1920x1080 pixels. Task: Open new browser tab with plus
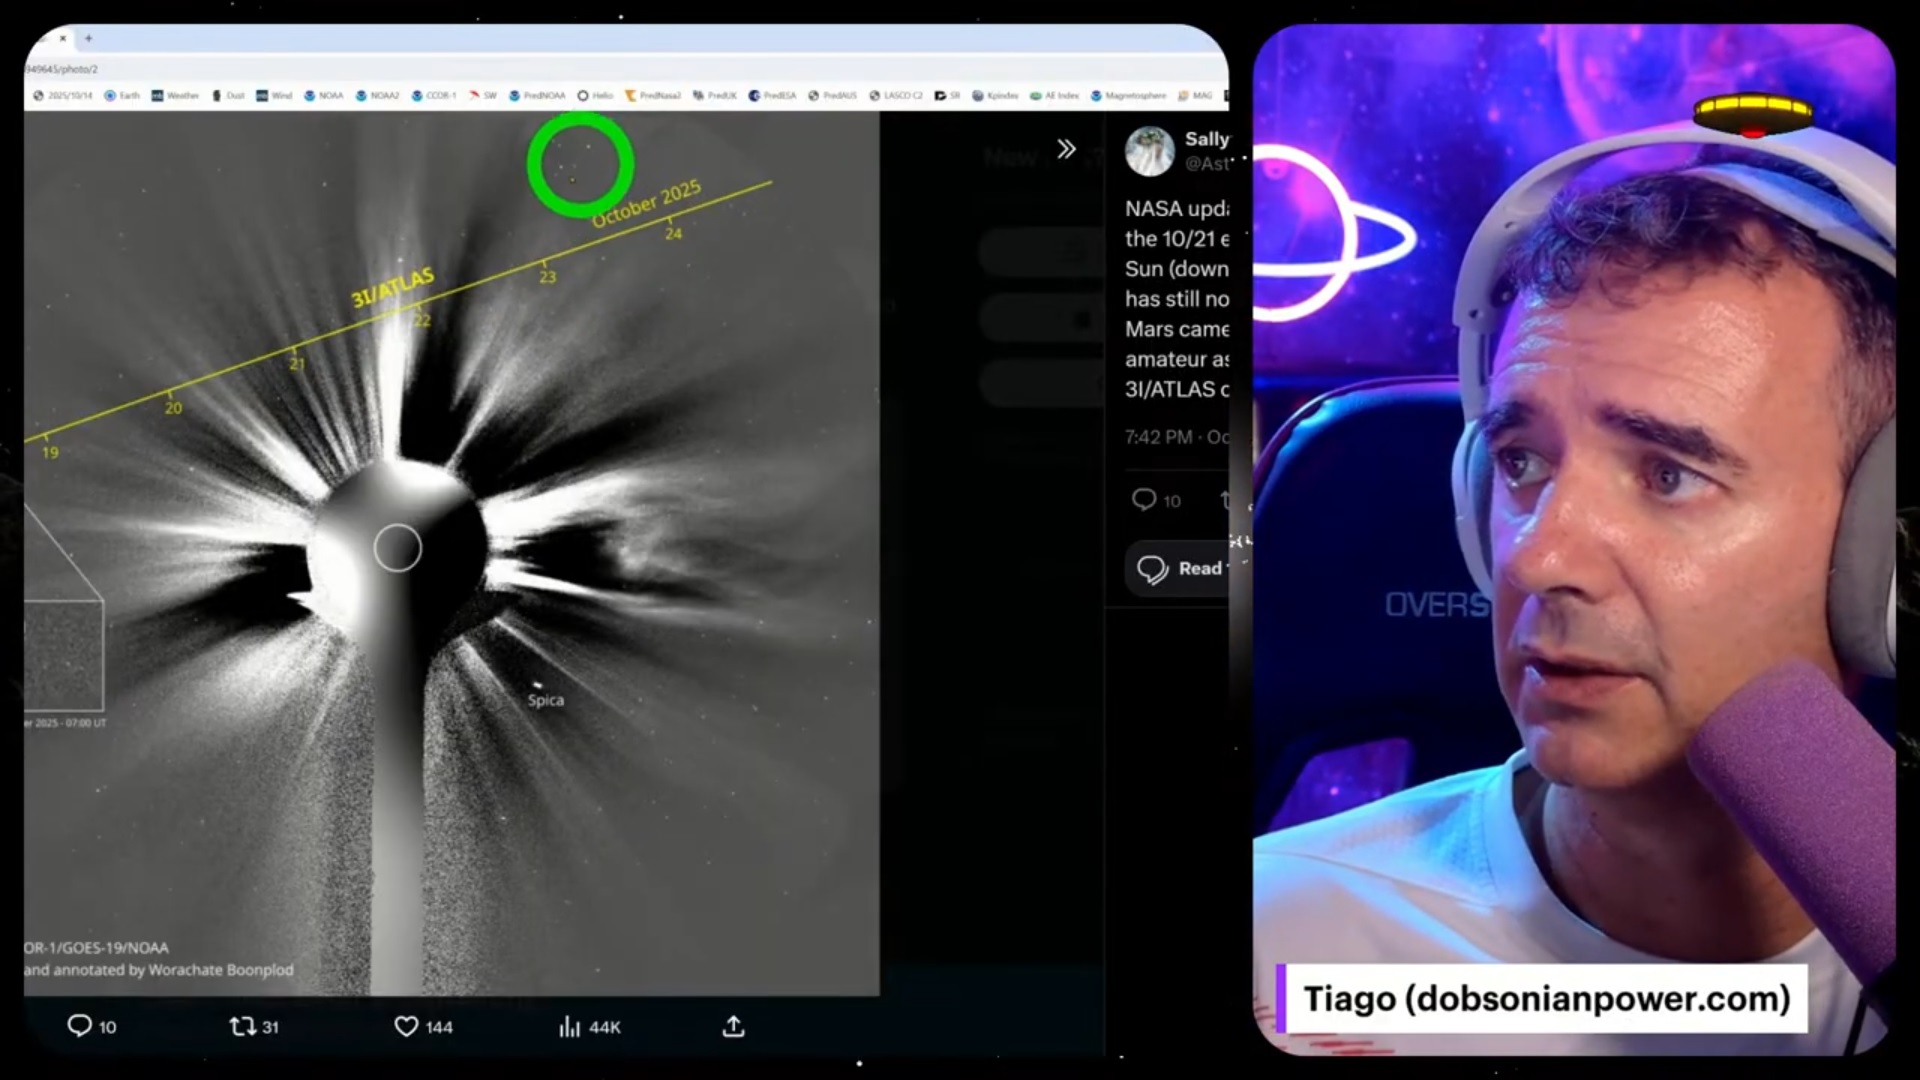(x=88, y=38)
